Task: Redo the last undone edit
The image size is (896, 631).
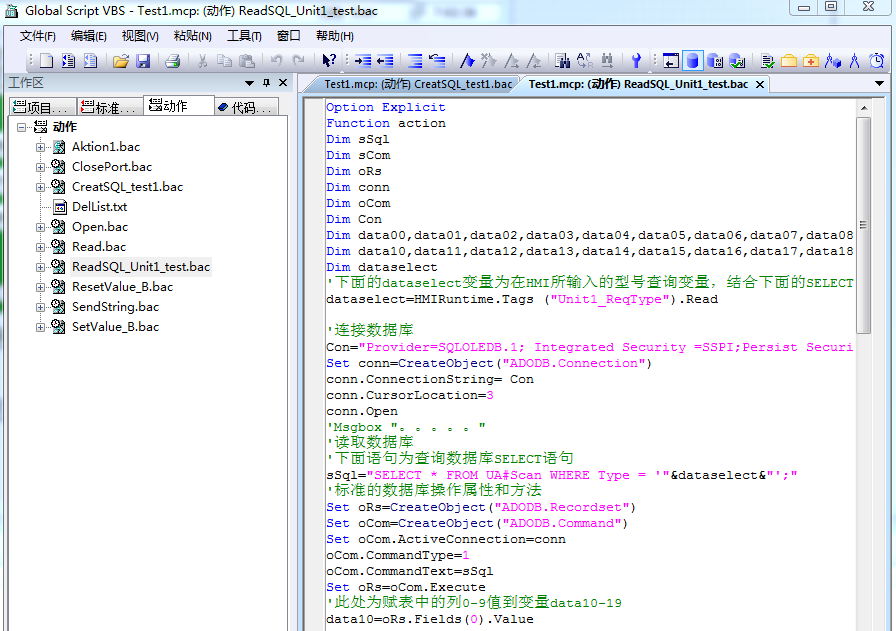Action: [x=298, y=61]
